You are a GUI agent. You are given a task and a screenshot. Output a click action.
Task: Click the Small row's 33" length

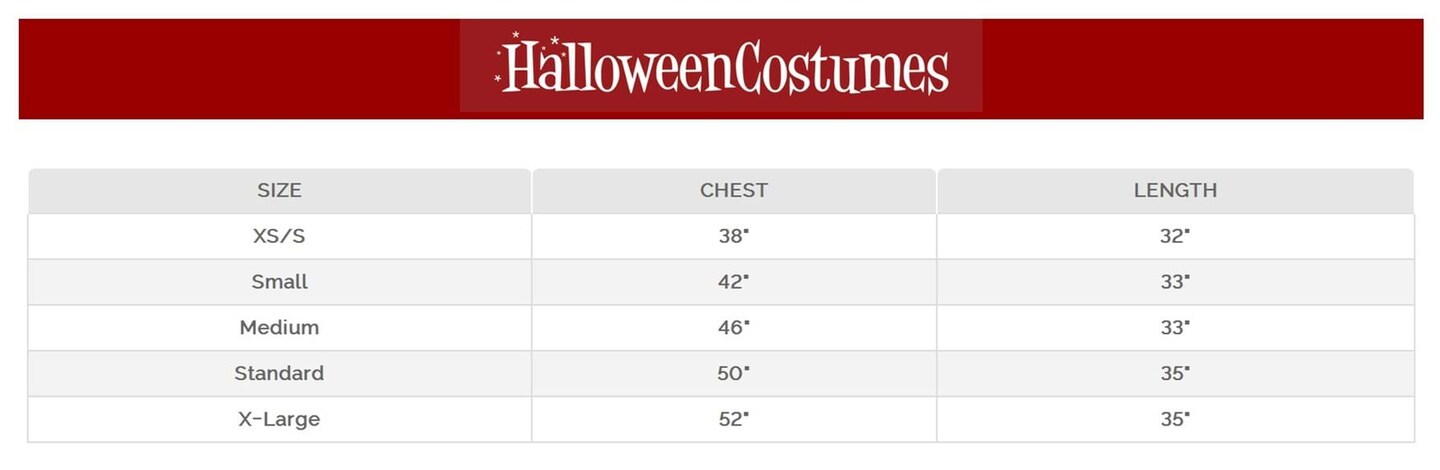(x=1175, y=282)
